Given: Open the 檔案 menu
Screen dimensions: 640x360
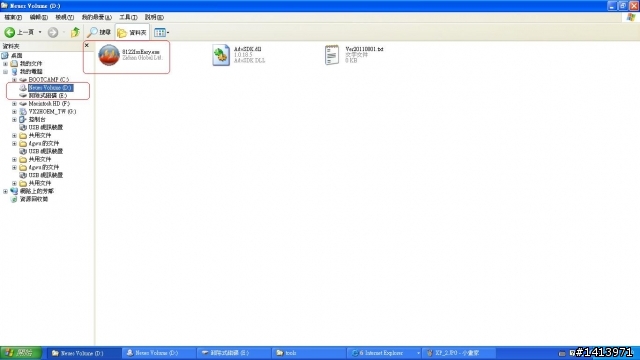Looking at the screenshot, I should [13, 17].
